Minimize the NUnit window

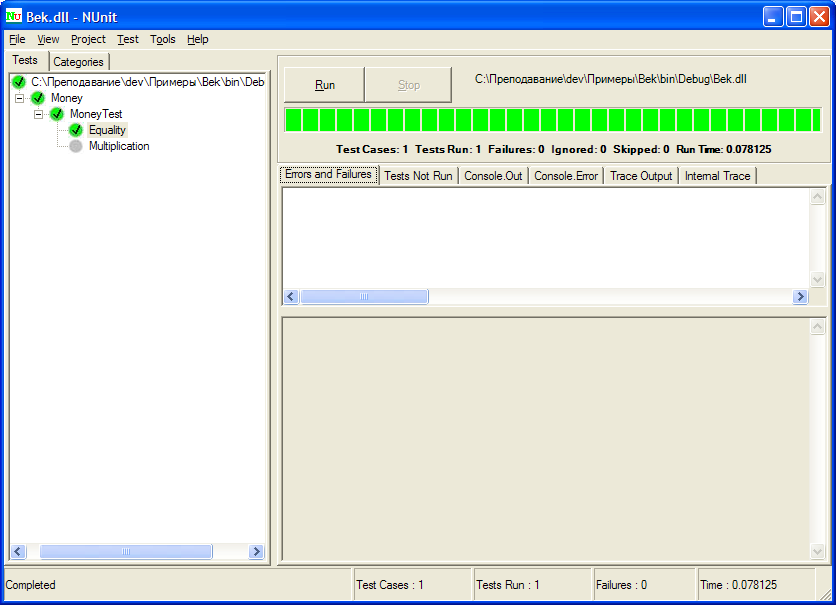(x=773, y=17)
